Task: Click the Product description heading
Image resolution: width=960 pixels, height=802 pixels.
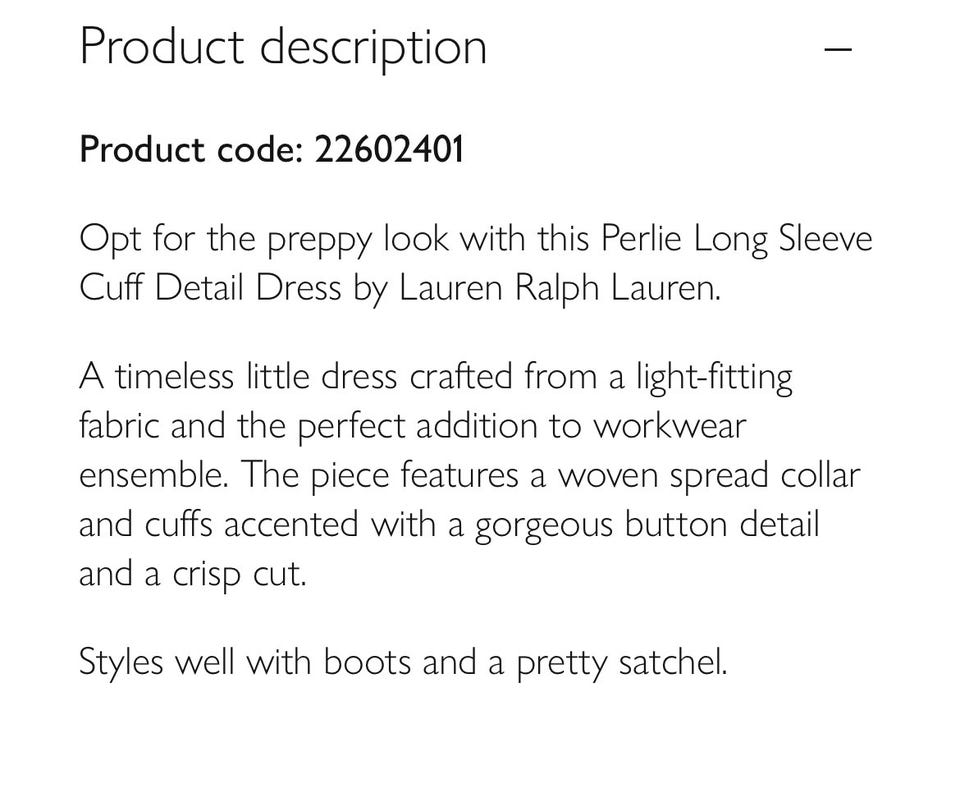Action: click(x=283, y=47)
